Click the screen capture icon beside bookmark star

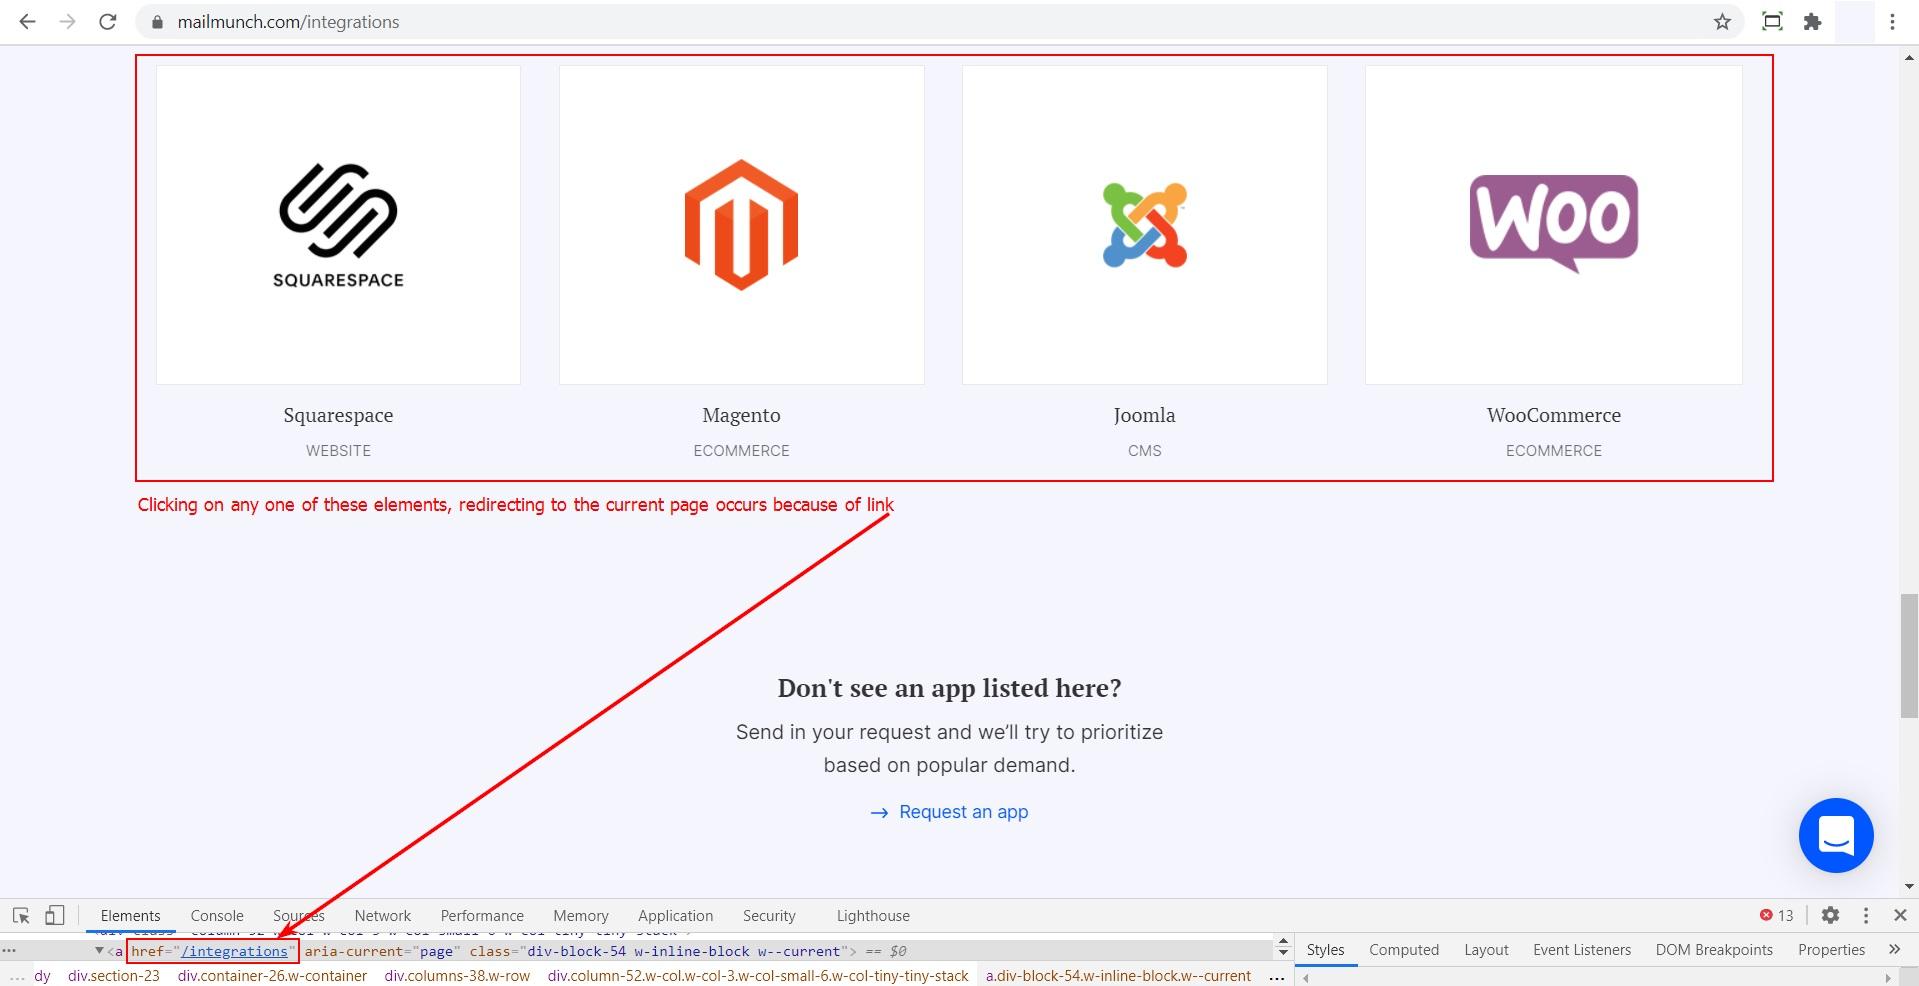tap(1772, 21)
